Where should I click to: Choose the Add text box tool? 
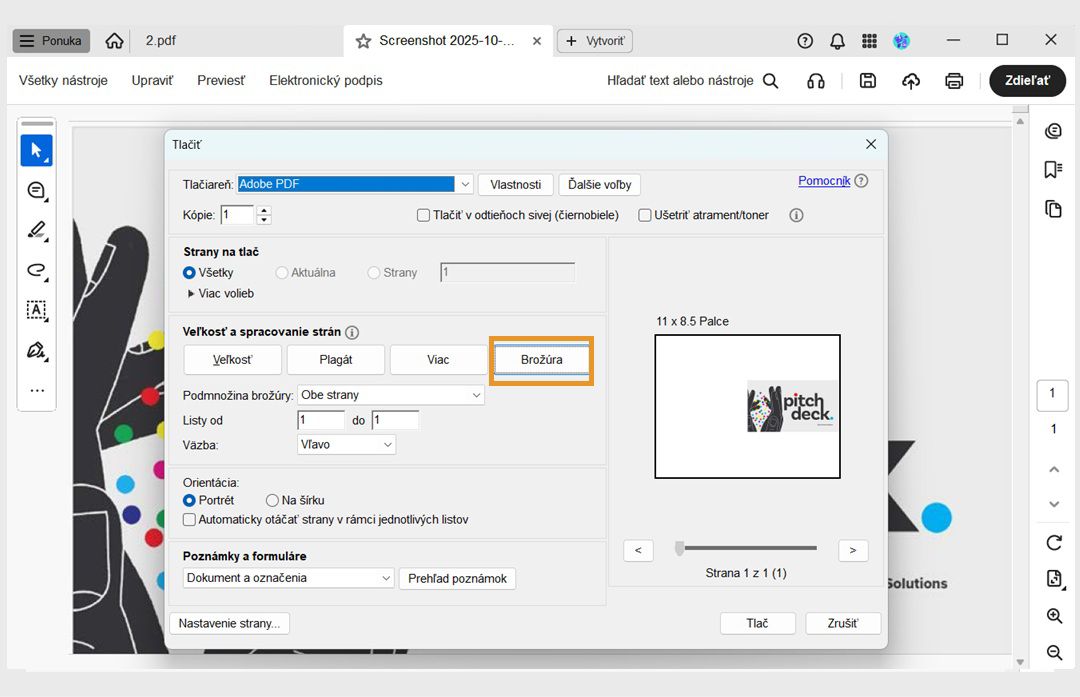(x=37, y=310)
